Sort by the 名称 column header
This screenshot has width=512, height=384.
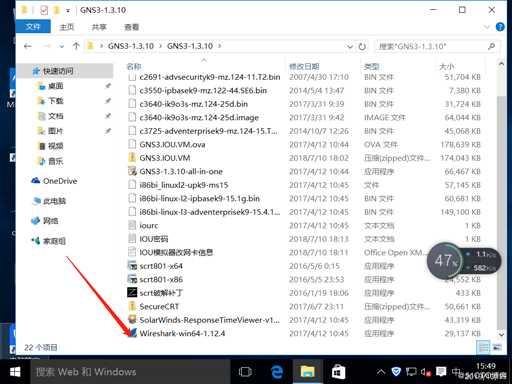pos(134,66)
